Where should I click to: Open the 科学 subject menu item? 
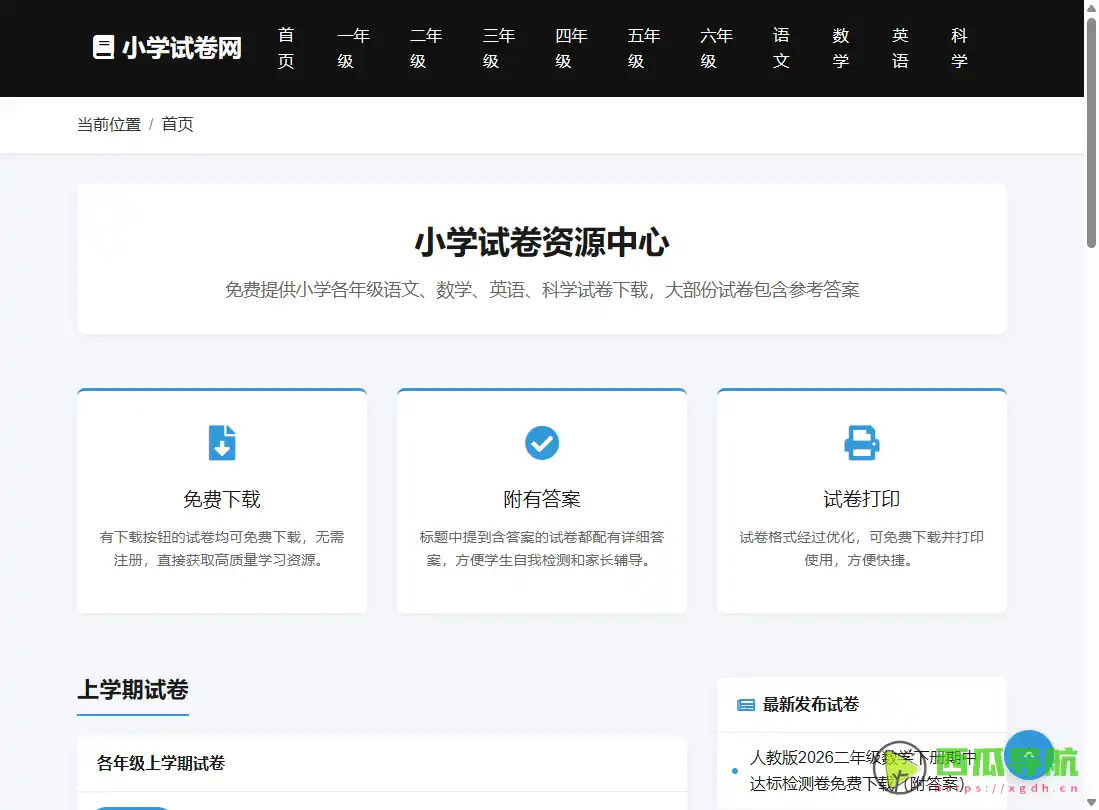click(x=959, y=47)
